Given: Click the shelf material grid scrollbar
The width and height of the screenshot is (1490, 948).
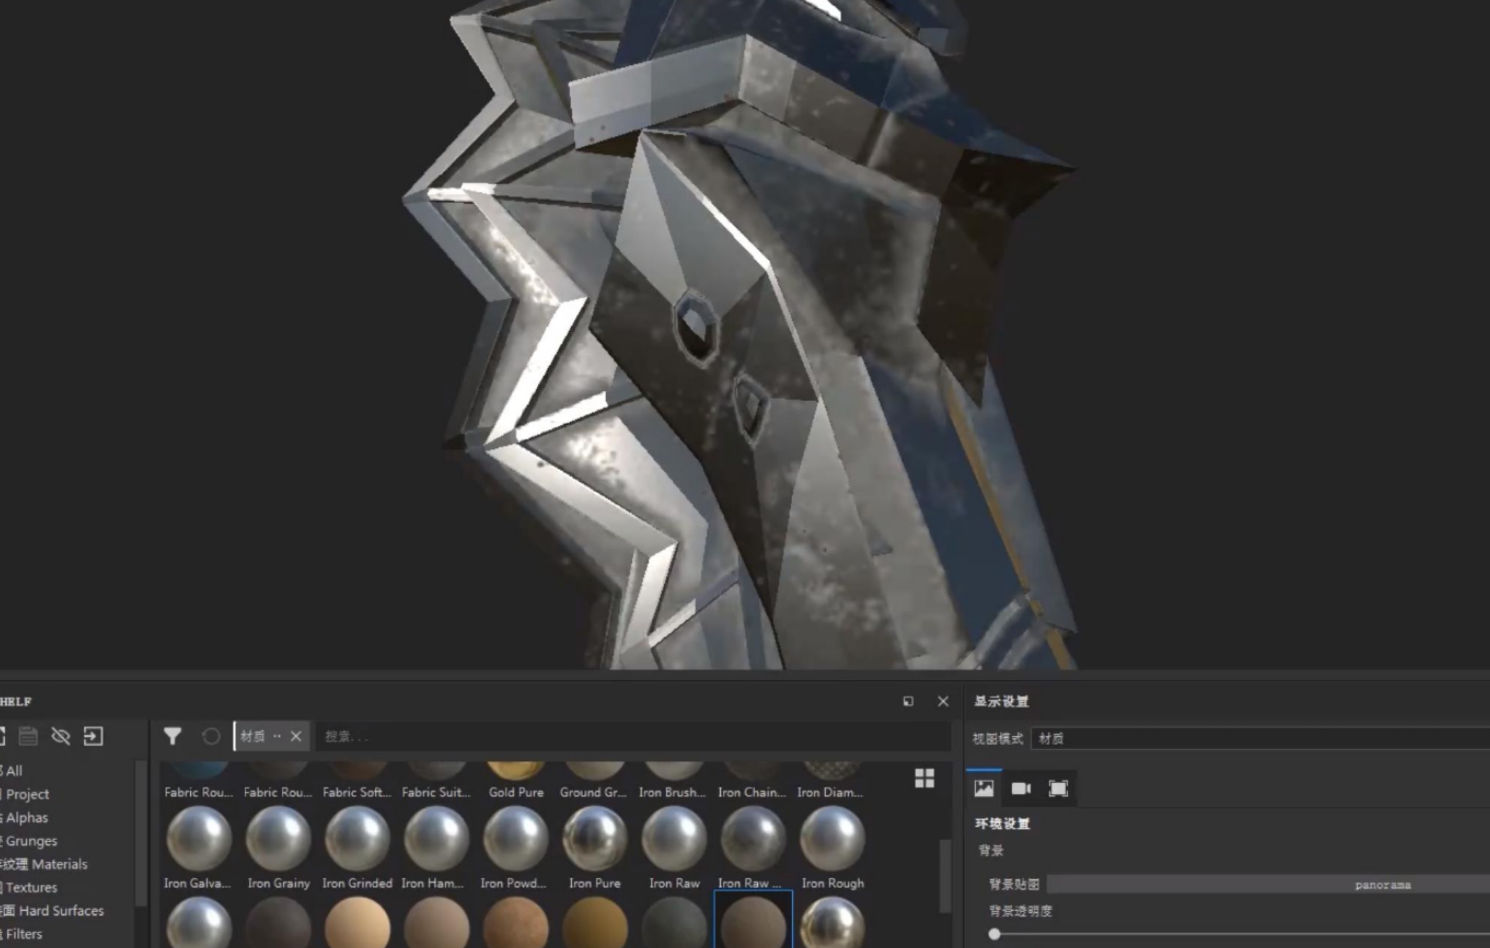Looking at the screenshot, I should (x=944, y=875).
